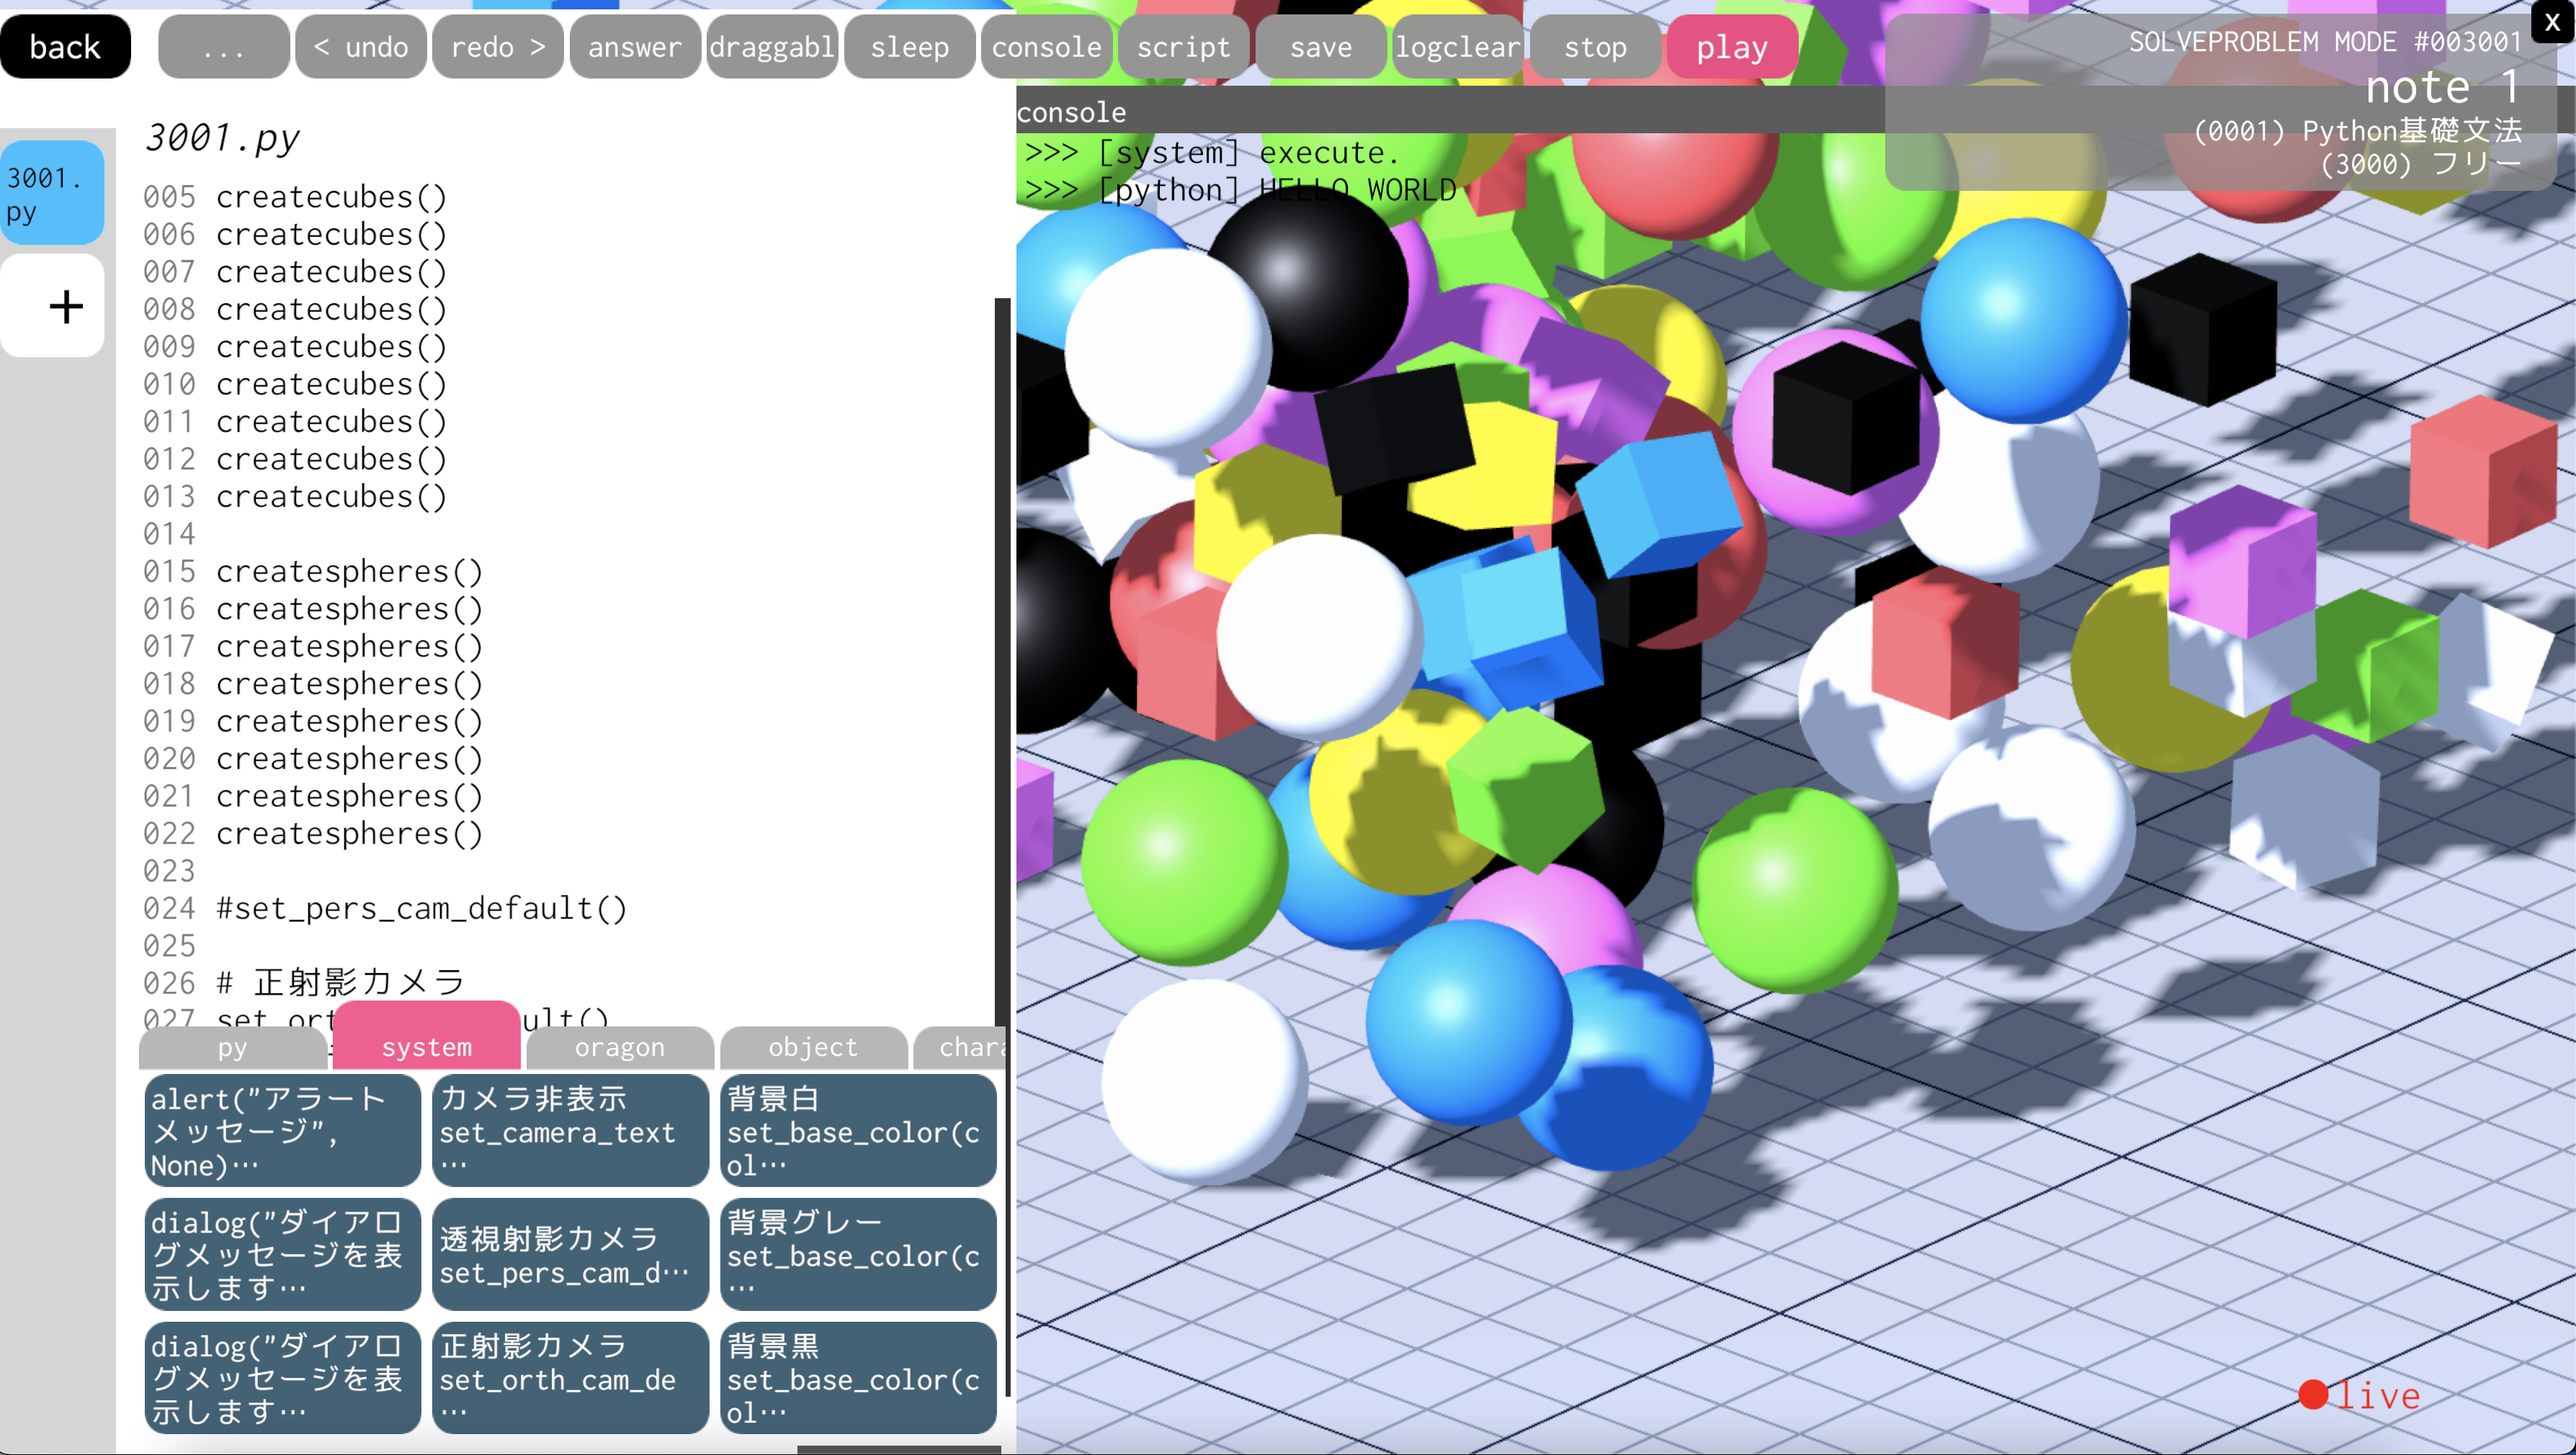This screenshot has width=2576, height=1455.
Task: Switch to the py snippet tab
Action: 232,1047
